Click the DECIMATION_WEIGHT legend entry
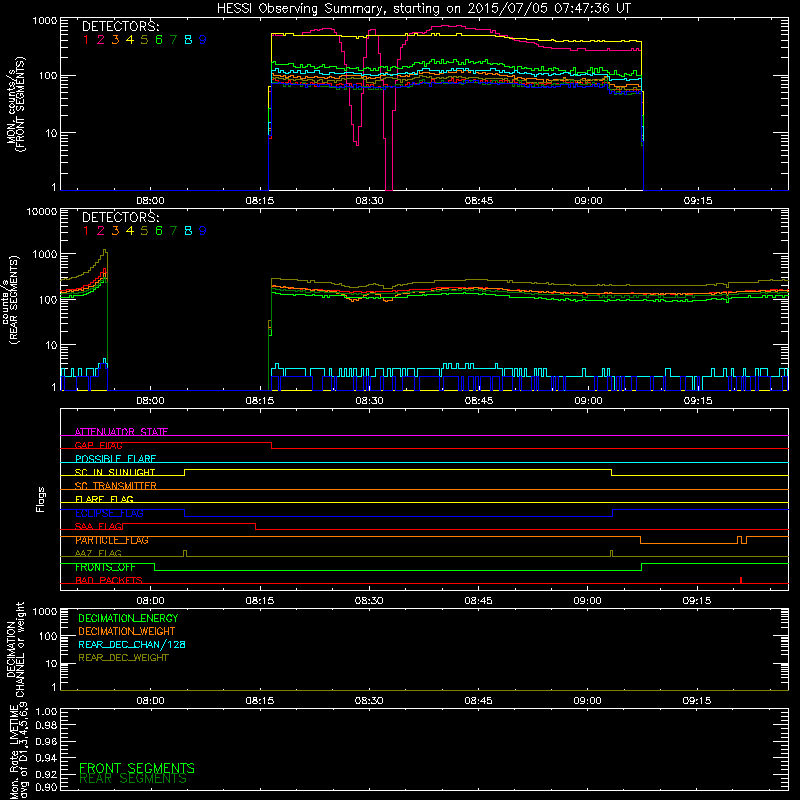 127,632
